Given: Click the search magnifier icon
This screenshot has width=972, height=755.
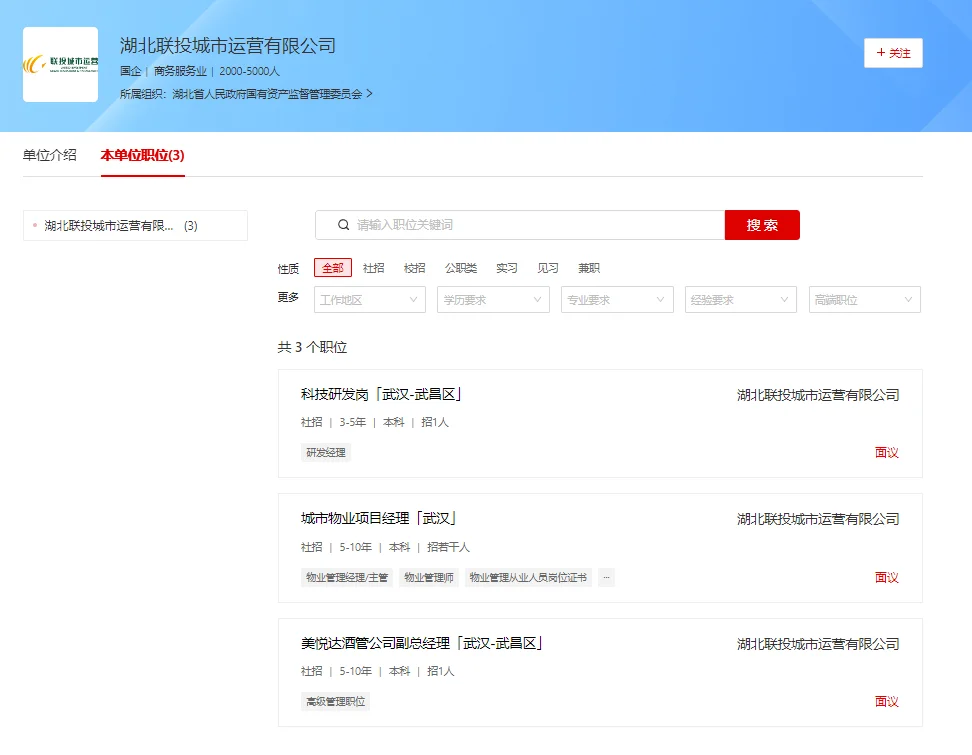Looking at the screenshot, I should (344, 224).
